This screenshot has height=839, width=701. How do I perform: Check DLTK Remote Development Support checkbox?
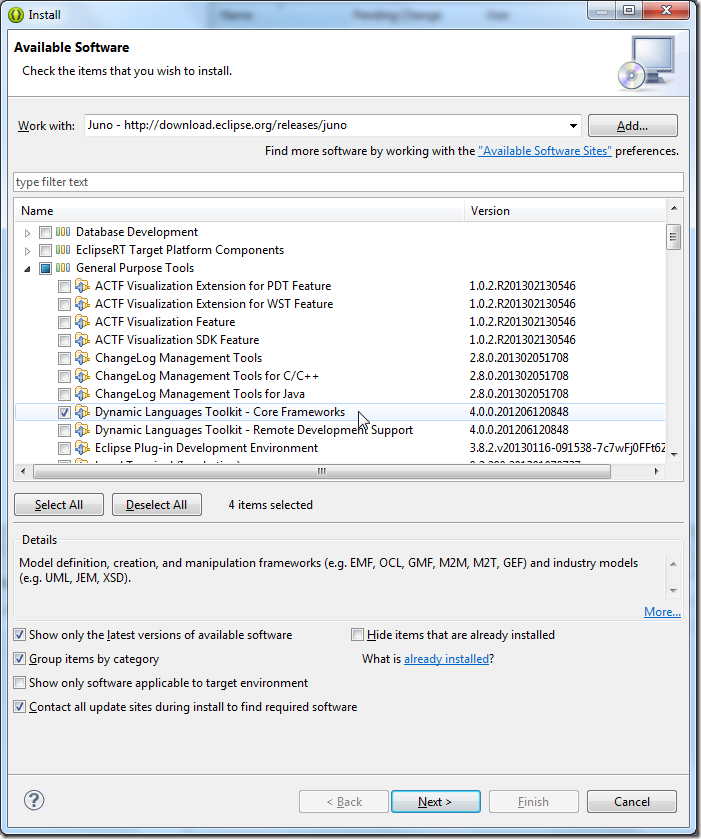tap(64, 431)
